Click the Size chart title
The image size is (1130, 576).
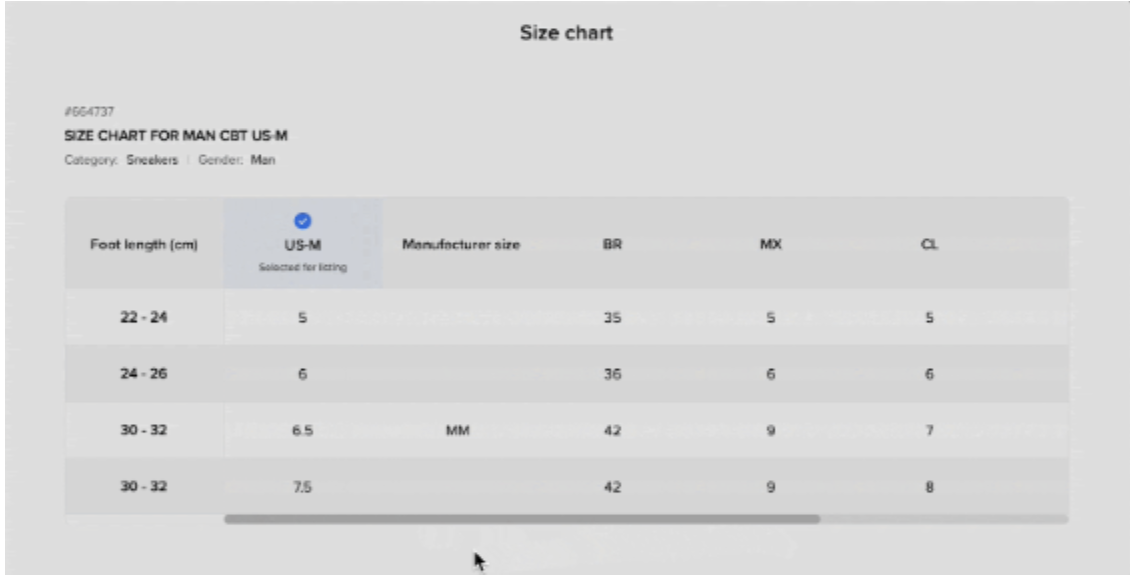point(566,32)
